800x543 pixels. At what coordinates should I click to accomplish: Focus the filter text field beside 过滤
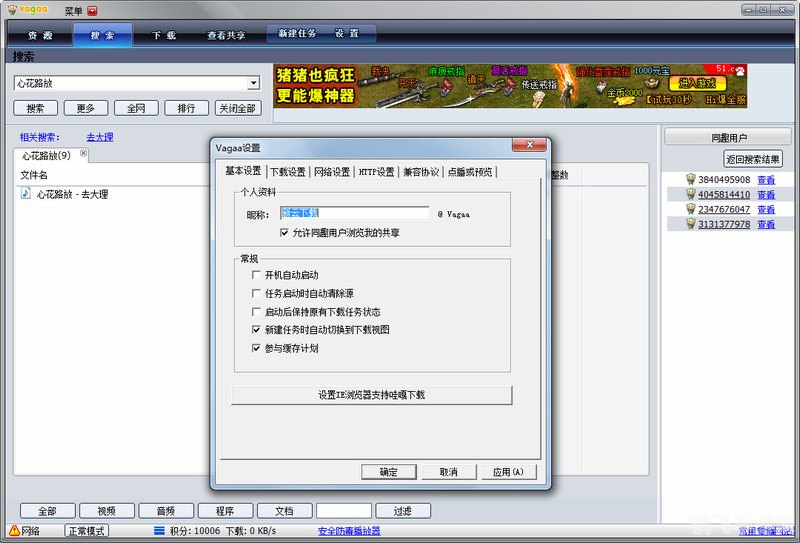click(x=343, y=511)
